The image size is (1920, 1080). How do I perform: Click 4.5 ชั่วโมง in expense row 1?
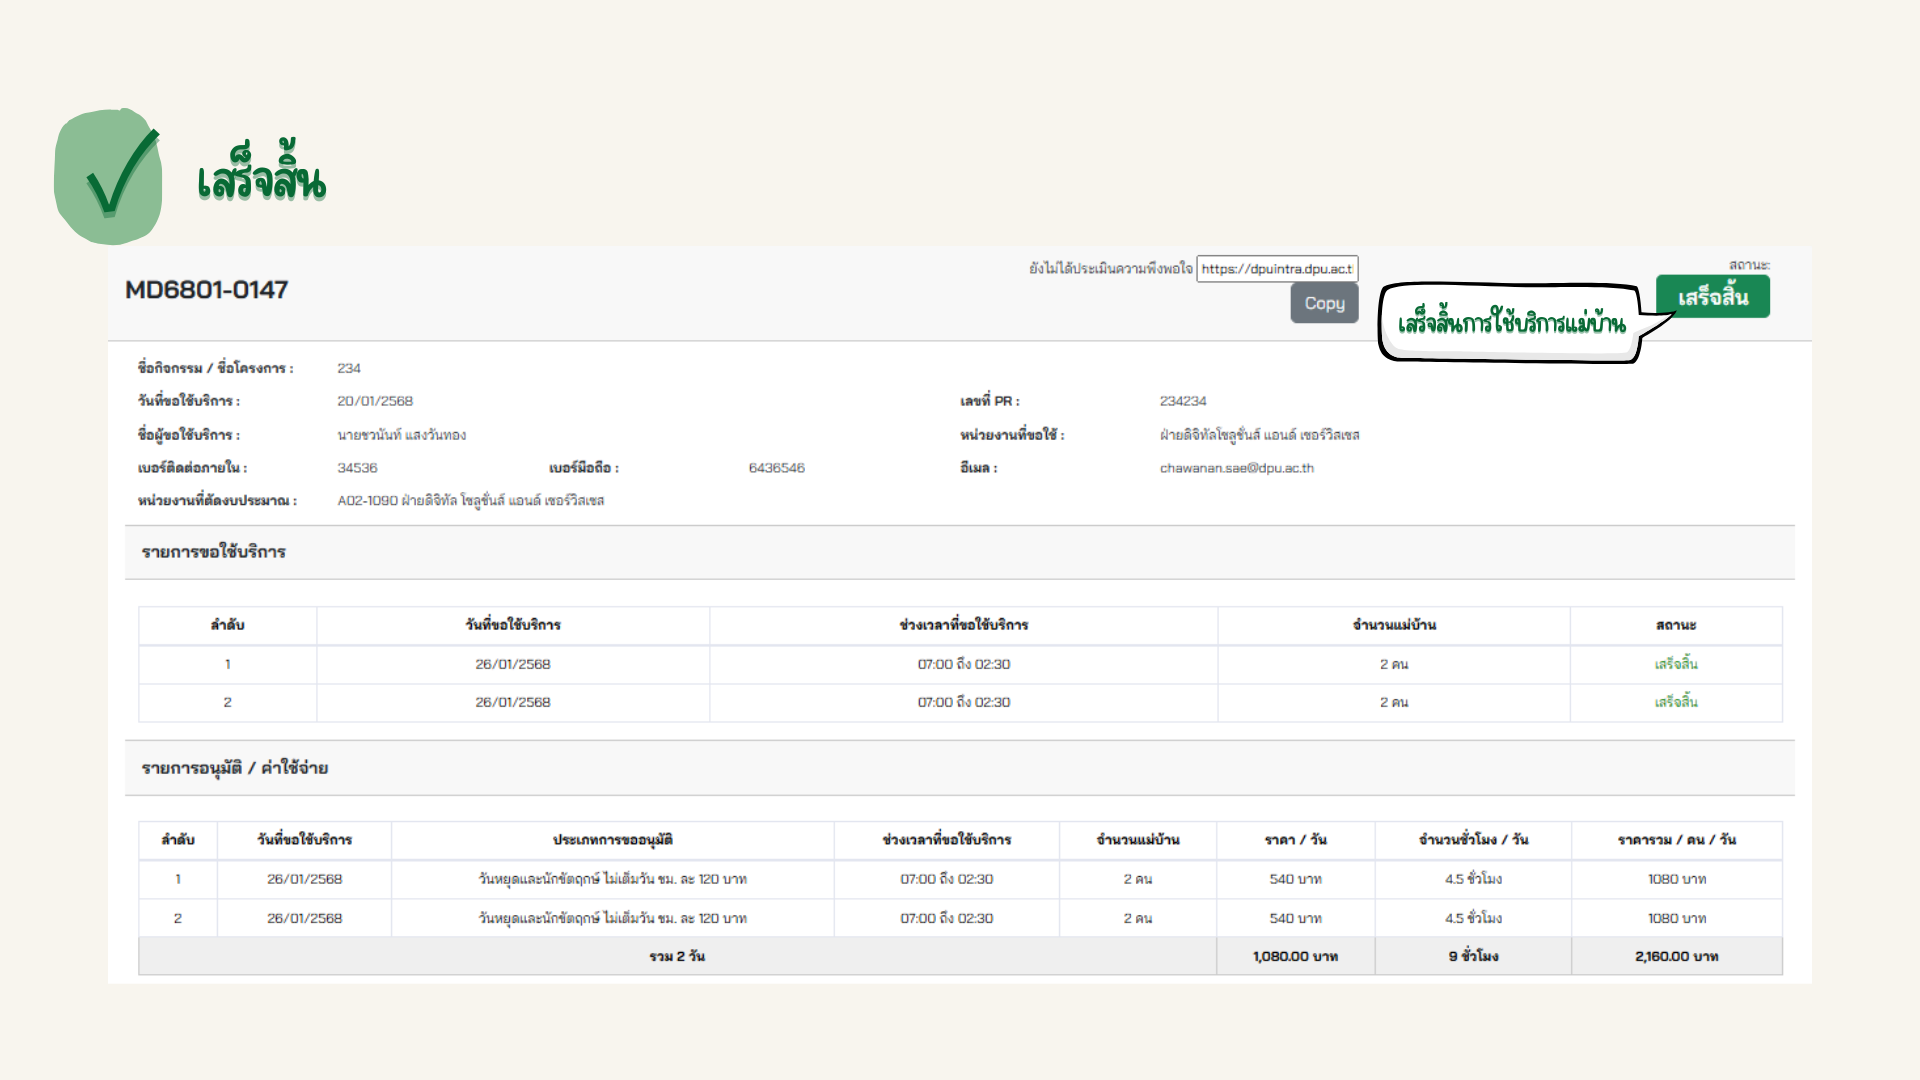coord(1473,879)
